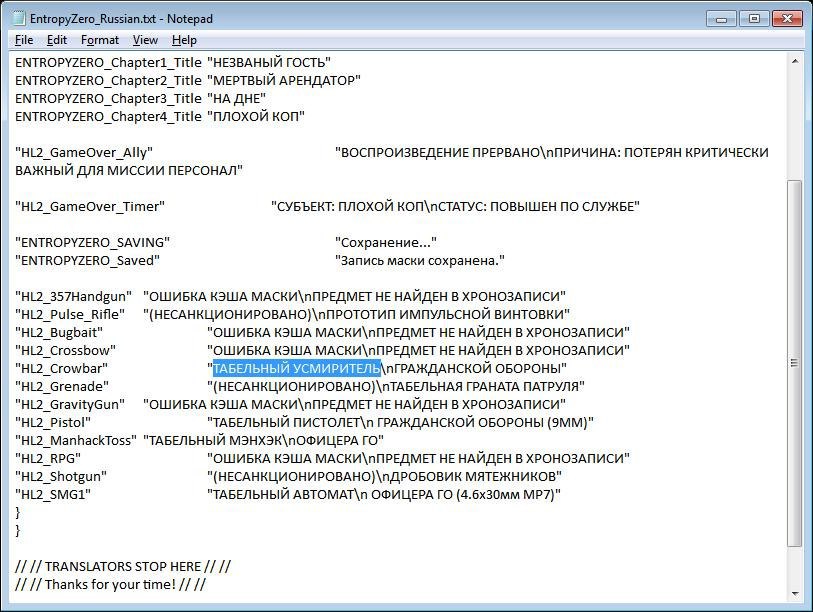Click text СТАТУС: ПОВЫШЕН ПО СЛУЖБЕ
The width and height of the screenshot is (813, 612).
[x=537, y=206]
